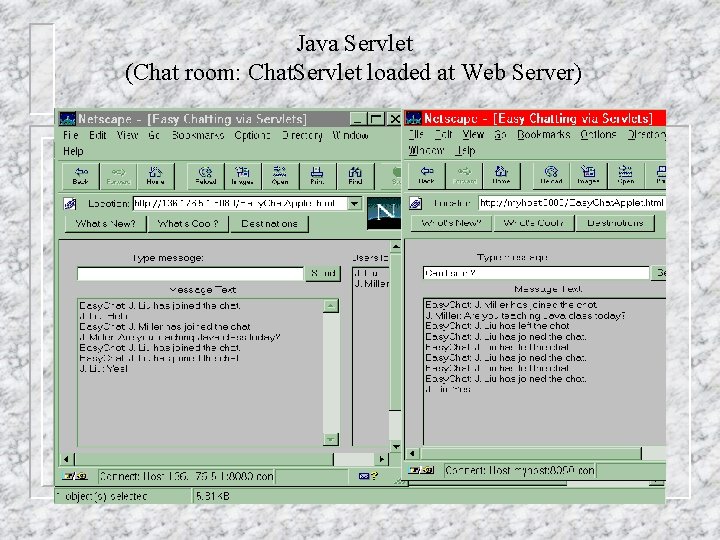
Task: Open the Options menu in the right window
Action: (x=598, y=135)
